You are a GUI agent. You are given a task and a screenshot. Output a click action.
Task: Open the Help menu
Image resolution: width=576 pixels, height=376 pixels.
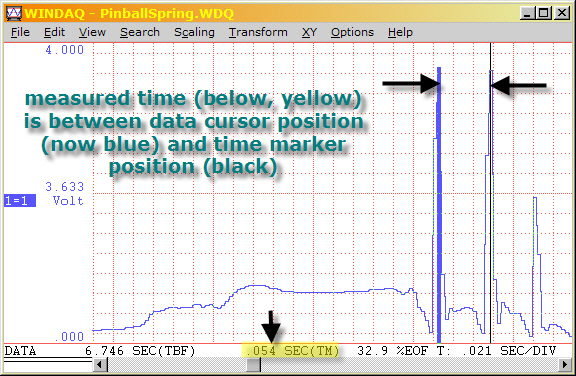coord(400,32)
